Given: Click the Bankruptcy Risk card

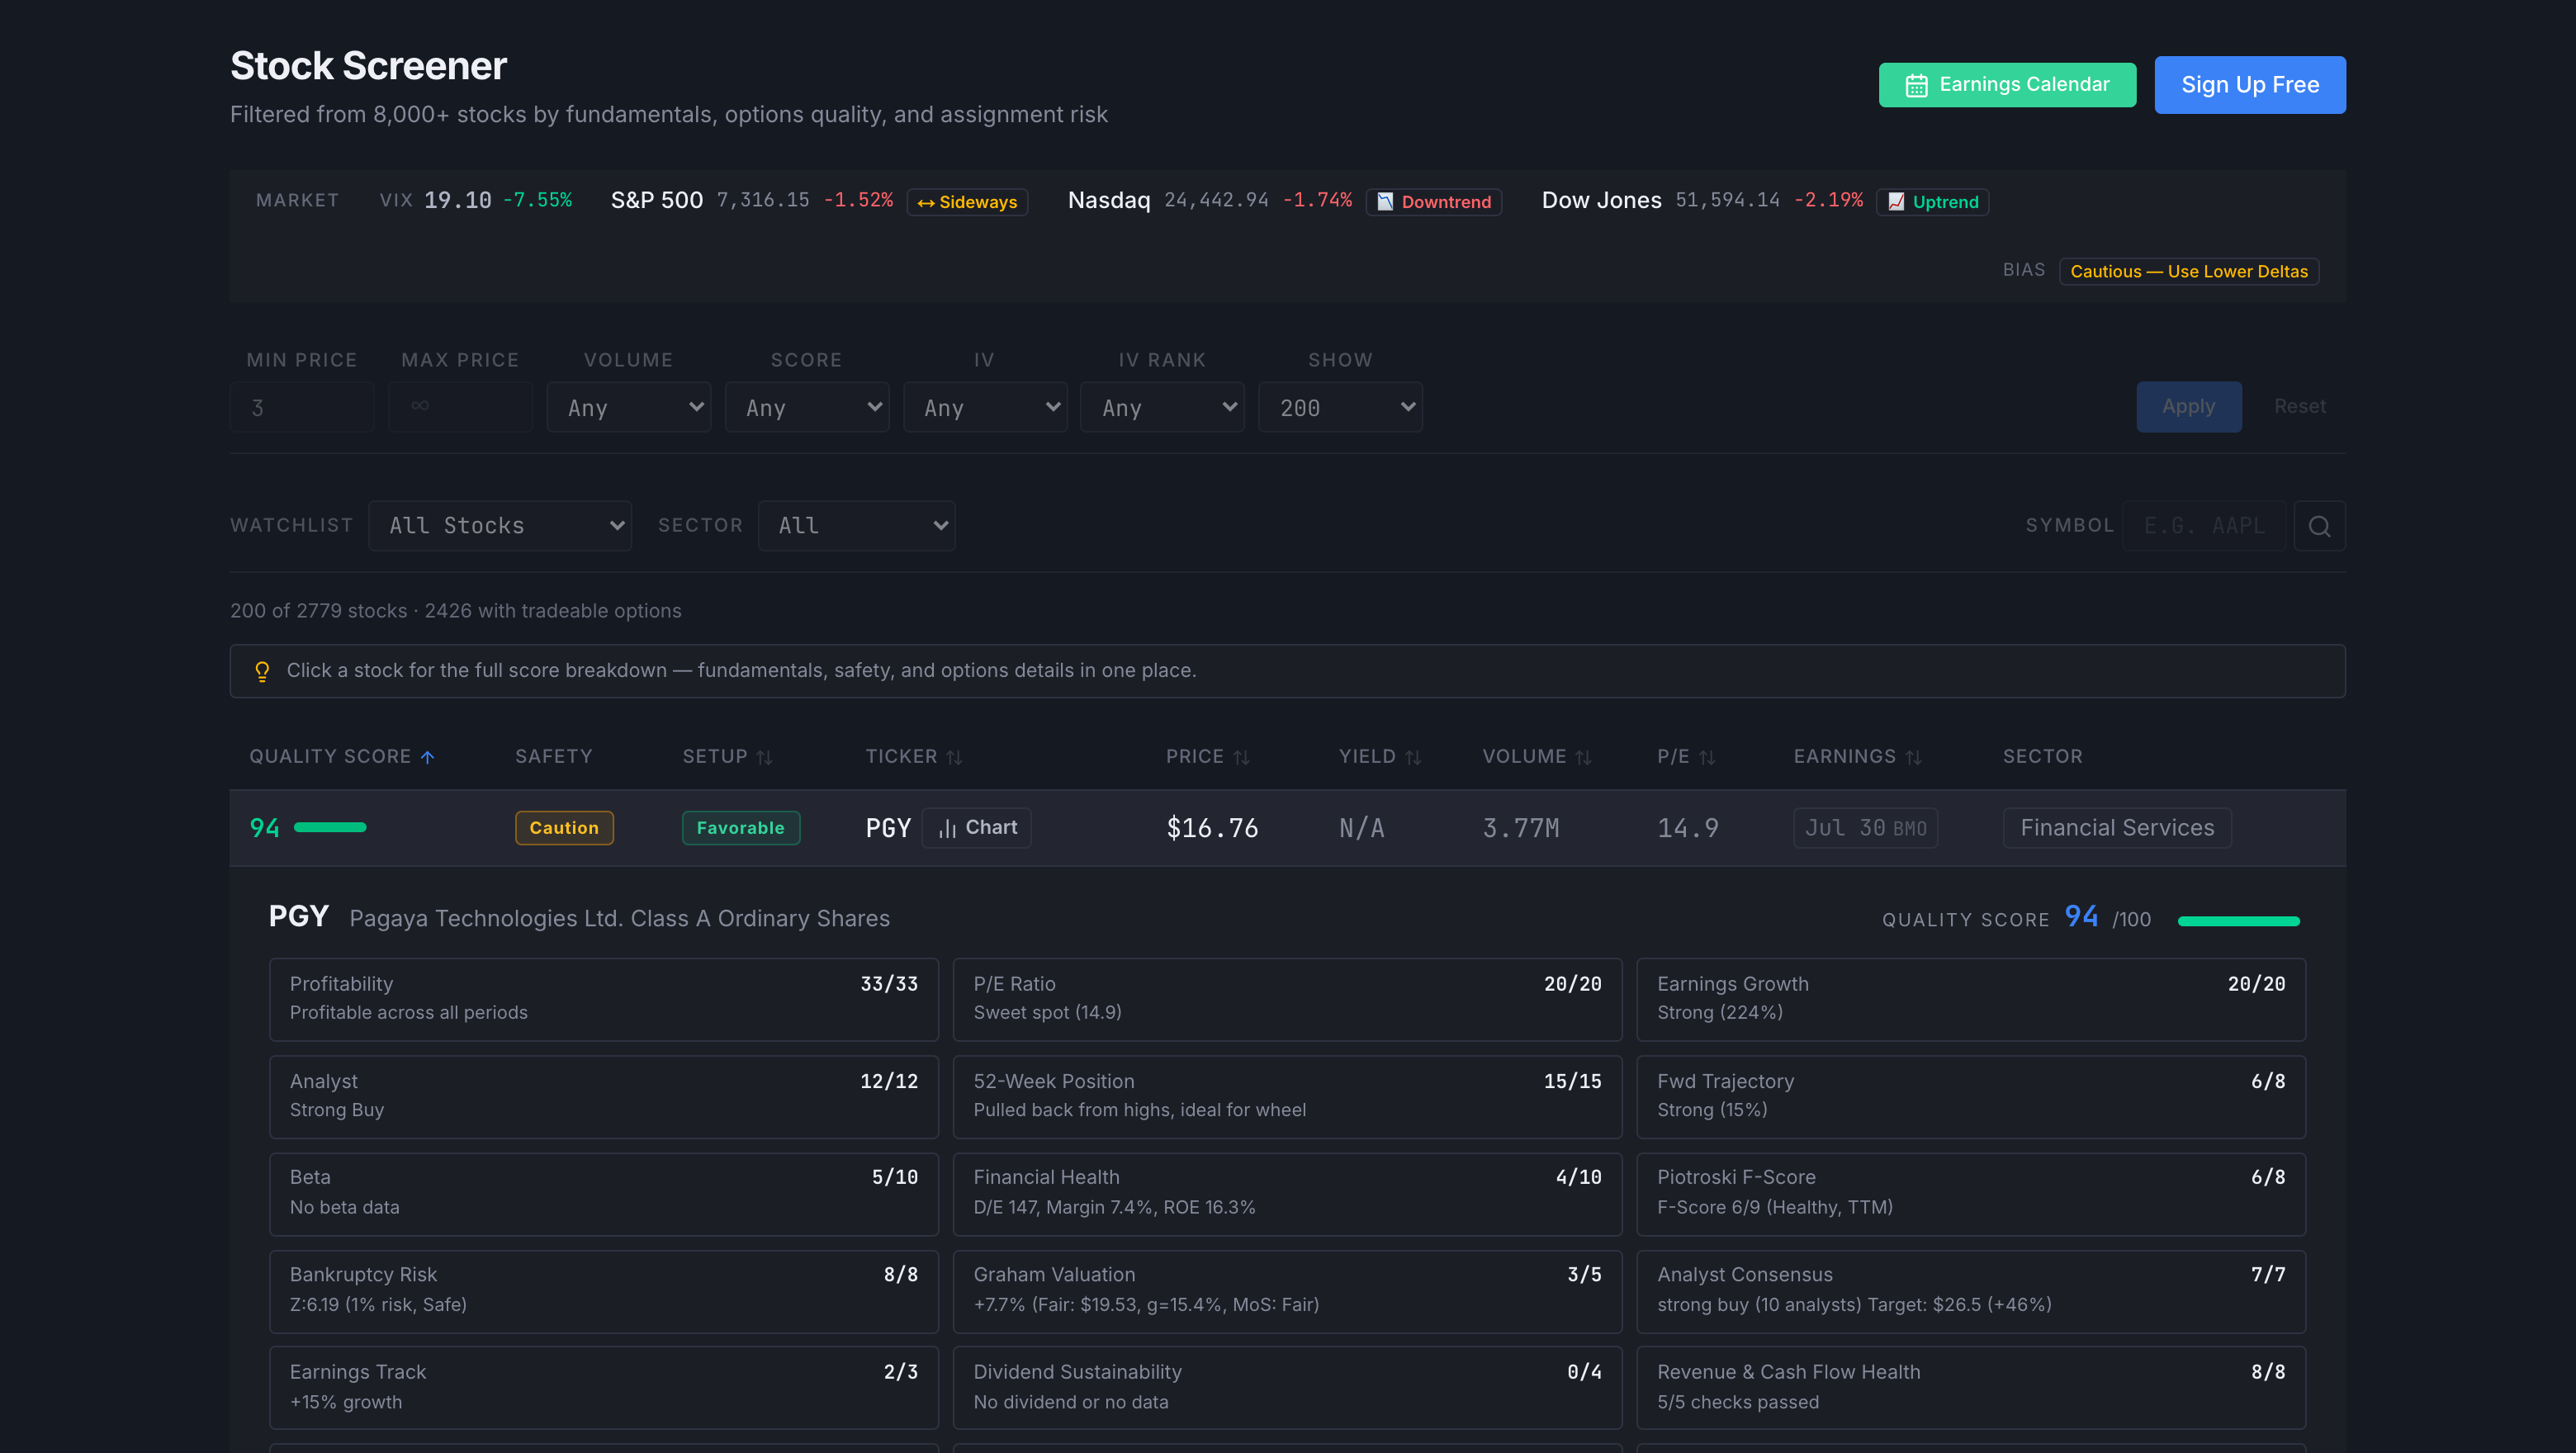Looking at the screenshot, I should point(604,1291).
